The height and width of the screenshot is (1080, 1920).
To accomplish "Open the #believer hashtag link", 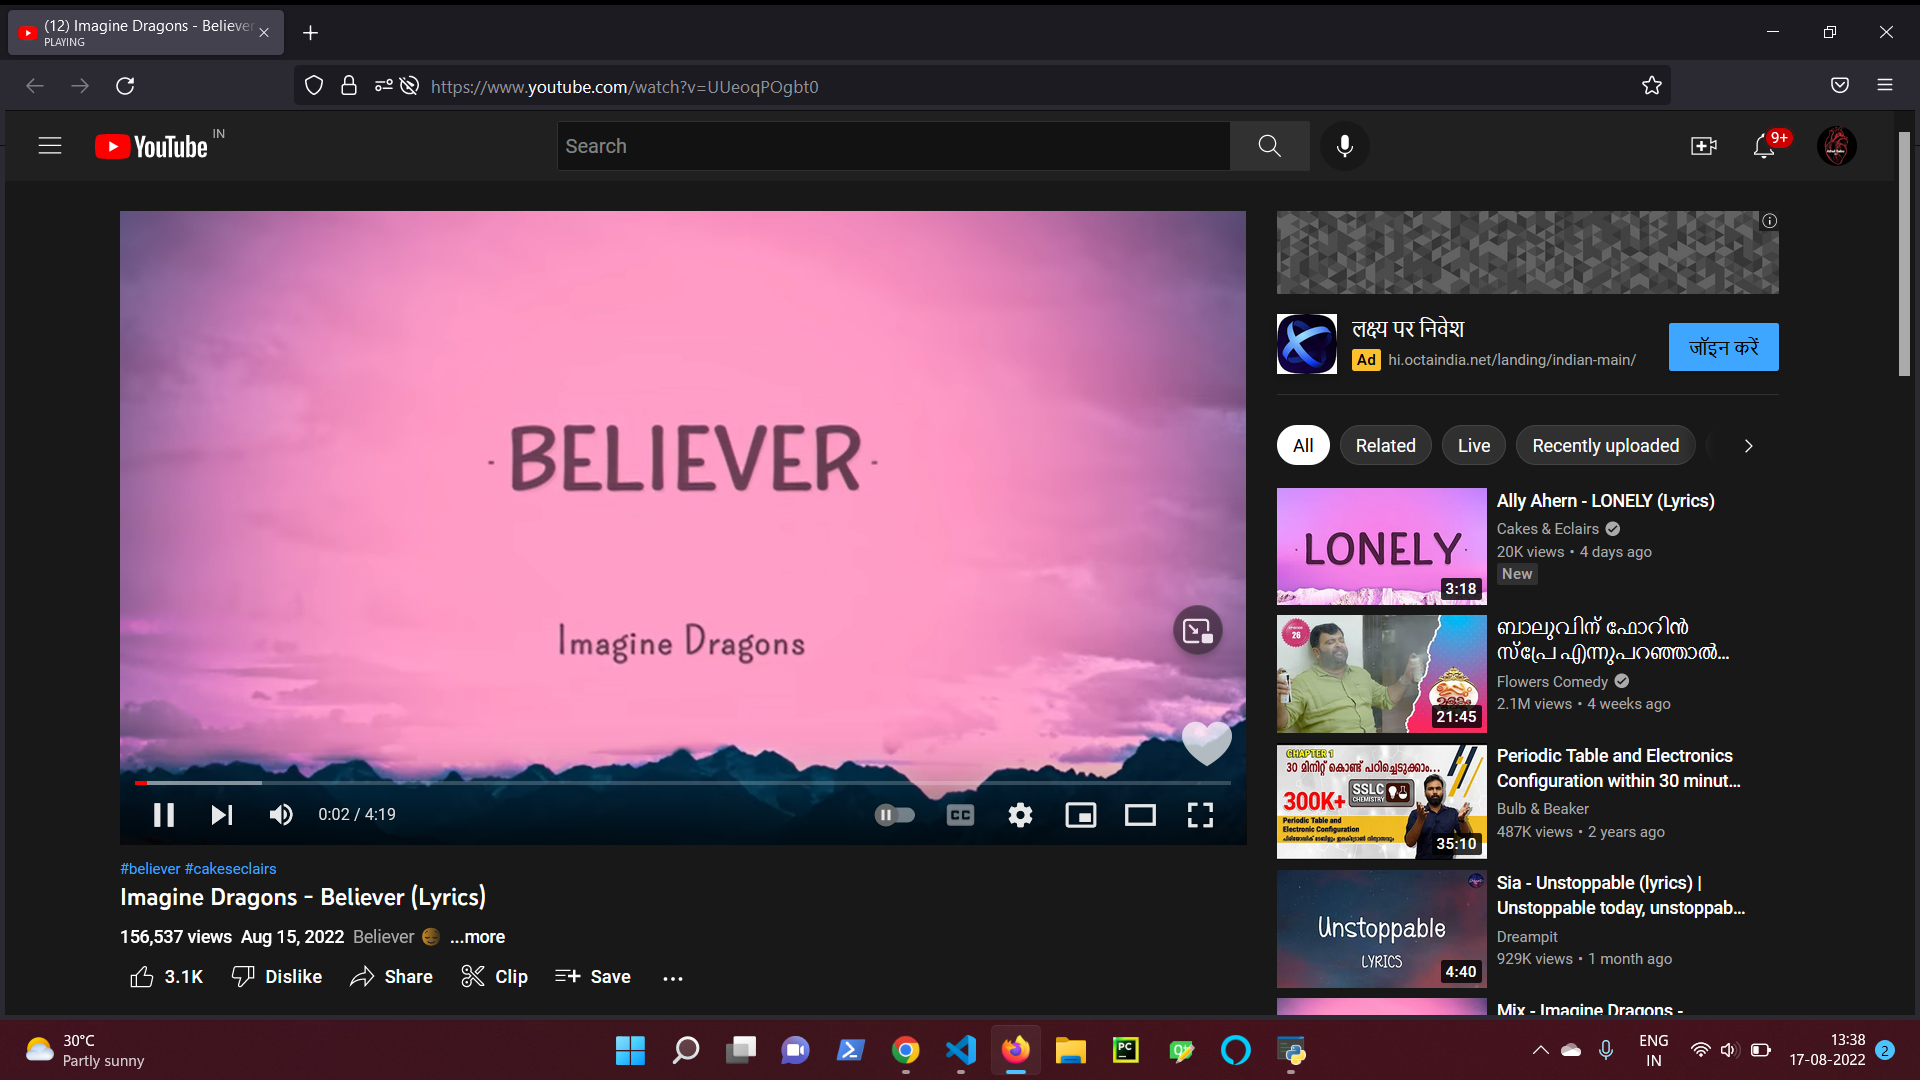I will pyautogui.click(x=150, y=869).
